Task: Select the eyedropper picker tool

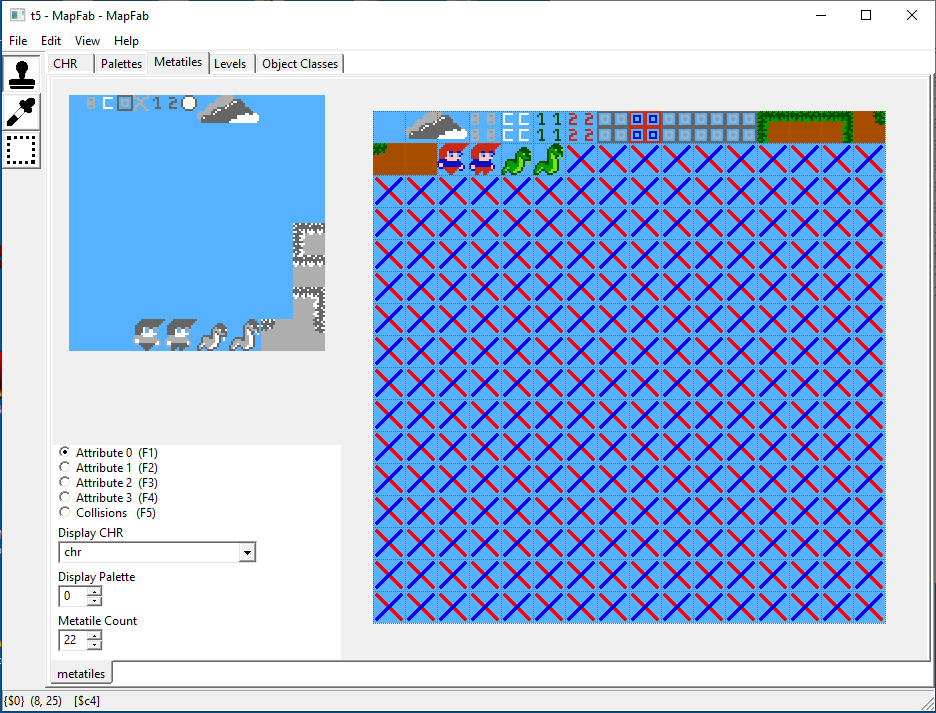Action: coord(21,111)
